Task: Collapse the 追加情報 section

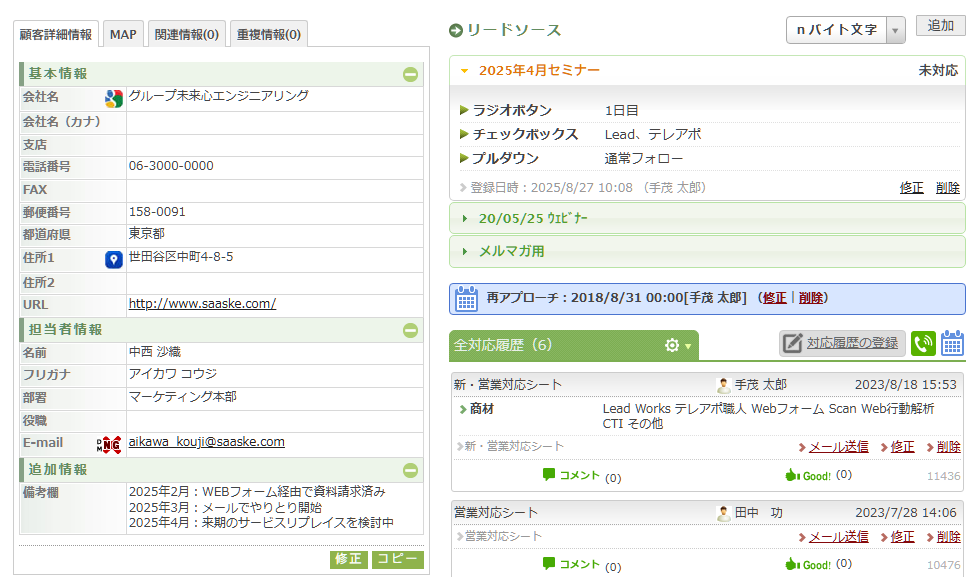Action: click(410, 470)
